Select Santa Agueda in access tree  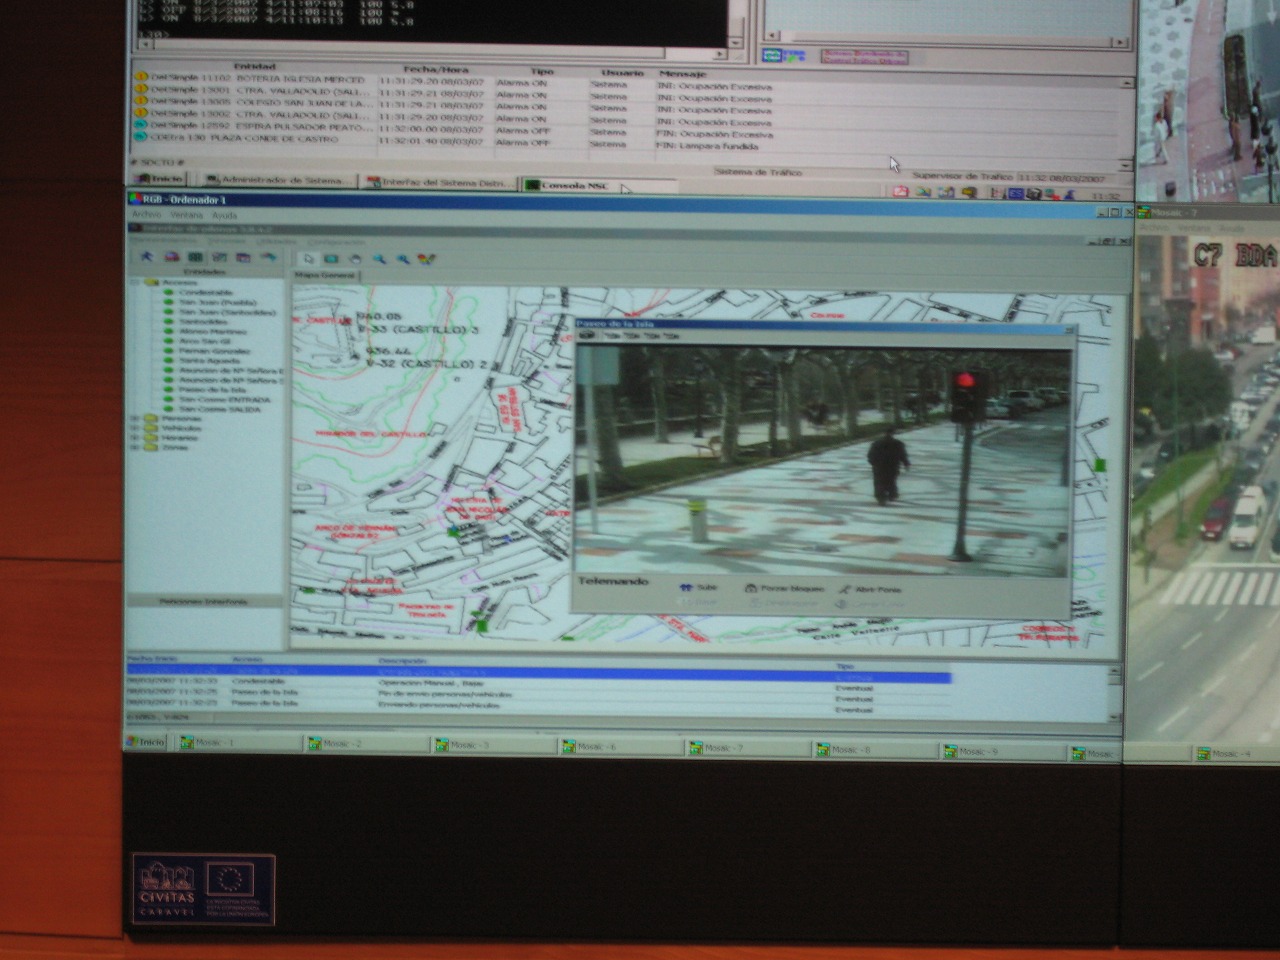[208, 360]
